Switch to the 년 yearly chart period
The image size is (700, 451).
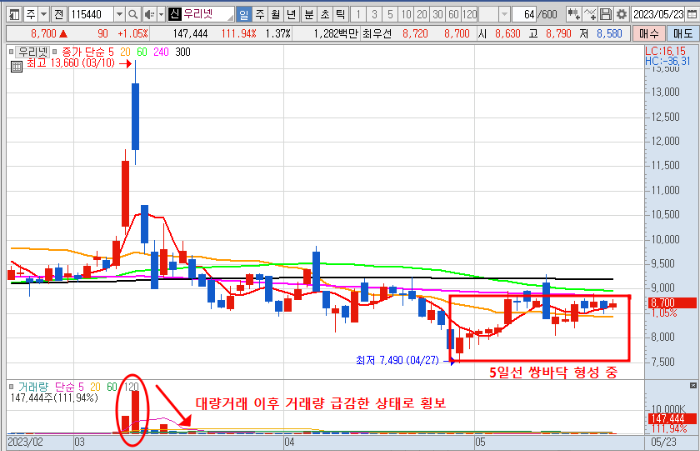coord(291,15)
